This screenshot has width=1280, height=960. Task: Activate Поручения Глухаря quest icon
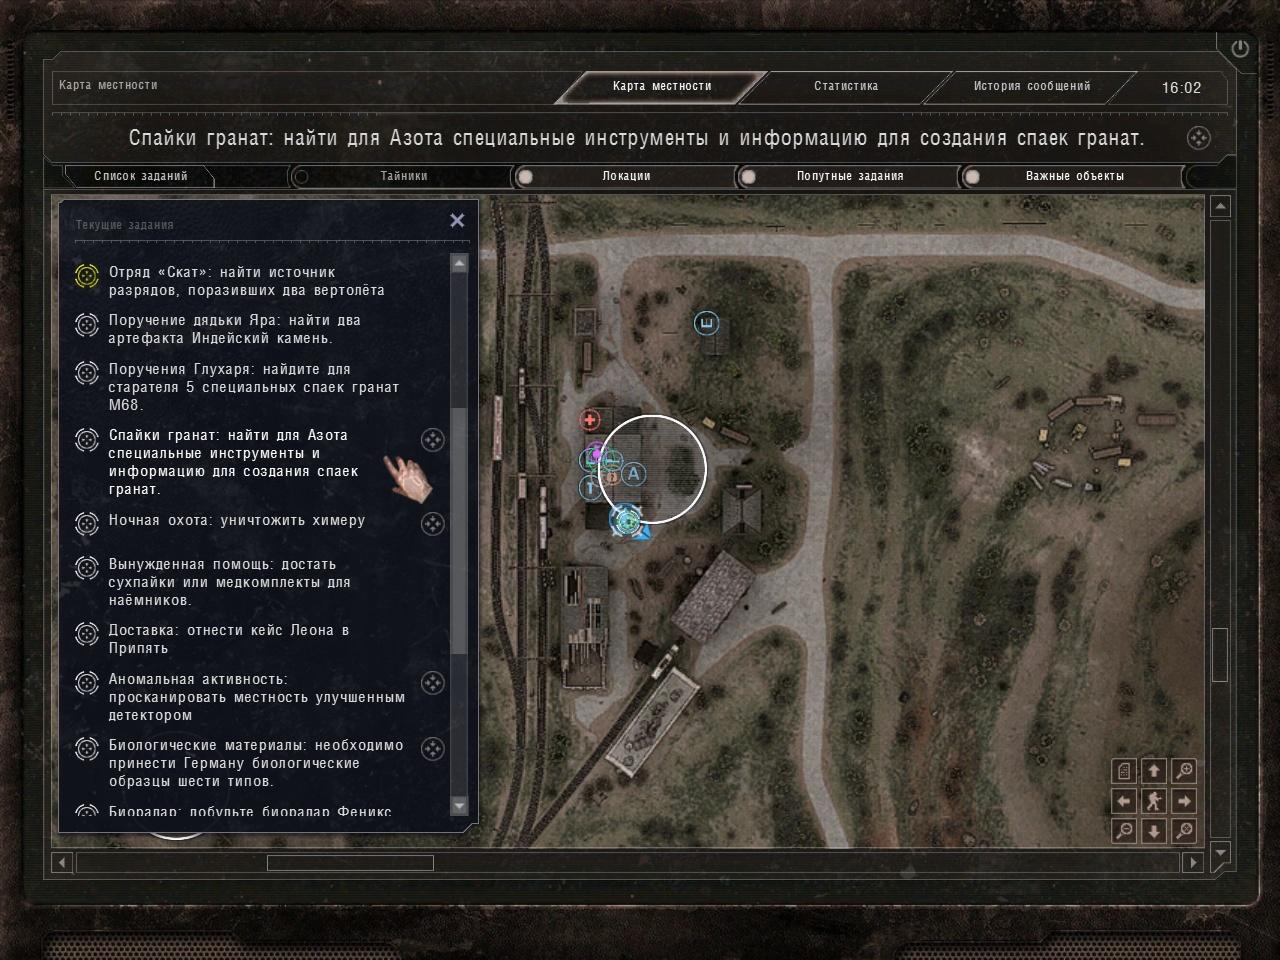87,373
